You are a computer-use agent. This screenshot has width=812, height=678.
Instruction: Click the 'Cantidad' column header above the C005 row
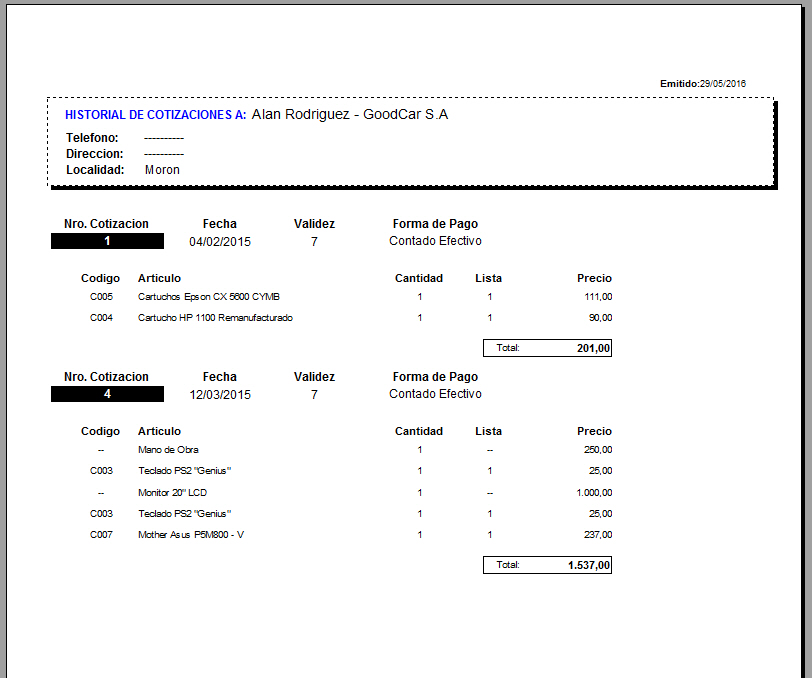419,278
